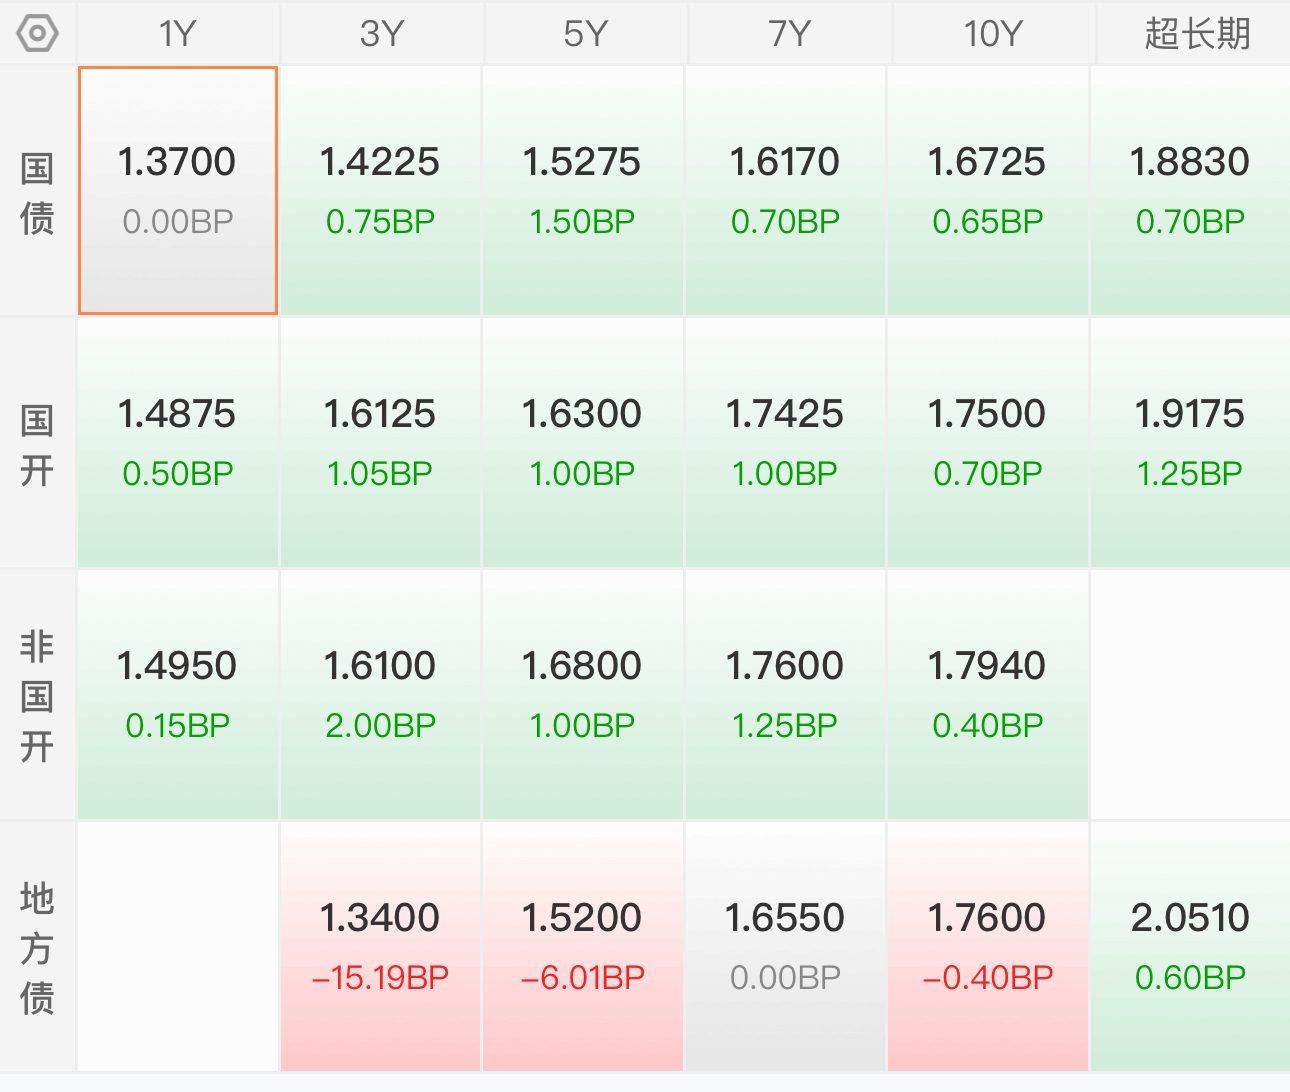Click the 国开 10Y cell 1.7500
The height and width of the screenshot is (1092, 1290).
point(987,443)
